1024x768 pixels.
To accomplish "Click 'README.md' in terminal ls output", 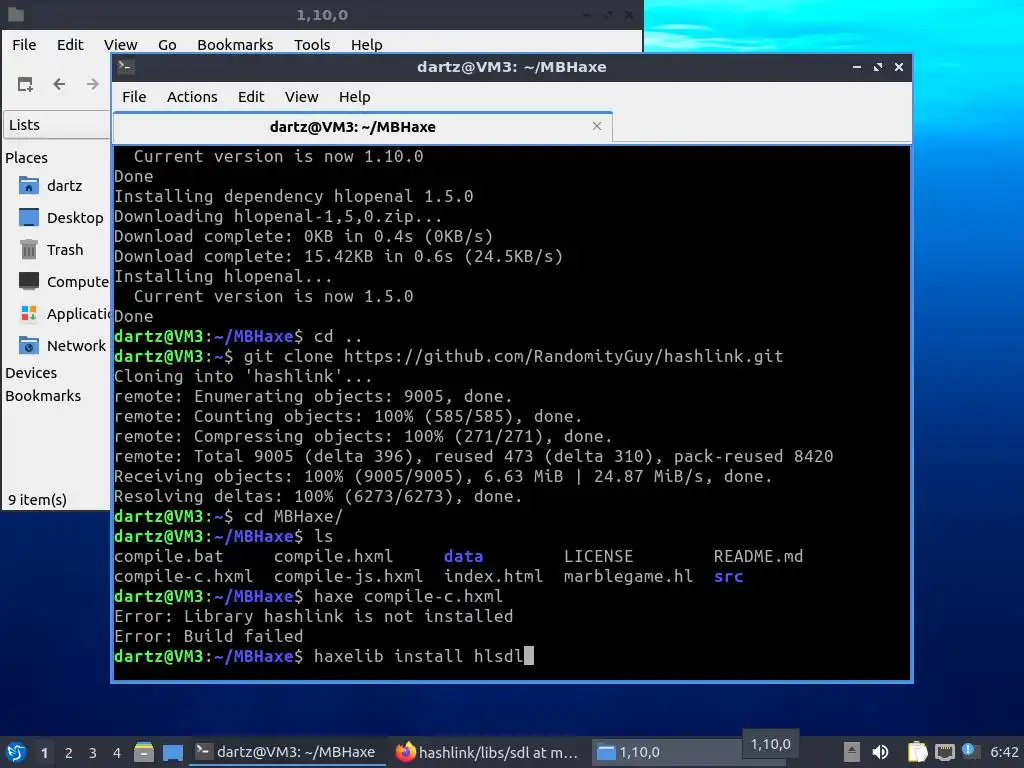I will click(x=758, y=556).
